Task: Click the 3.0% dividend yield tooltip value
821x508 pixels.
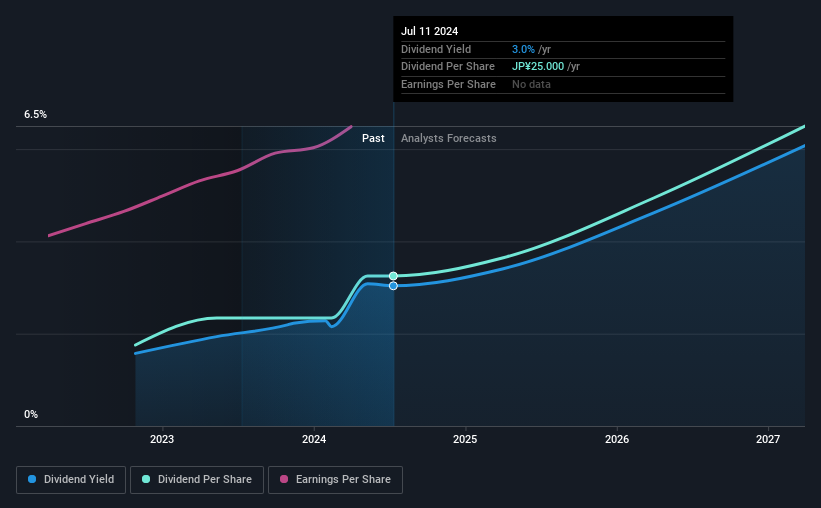Action: click(523, 49)
